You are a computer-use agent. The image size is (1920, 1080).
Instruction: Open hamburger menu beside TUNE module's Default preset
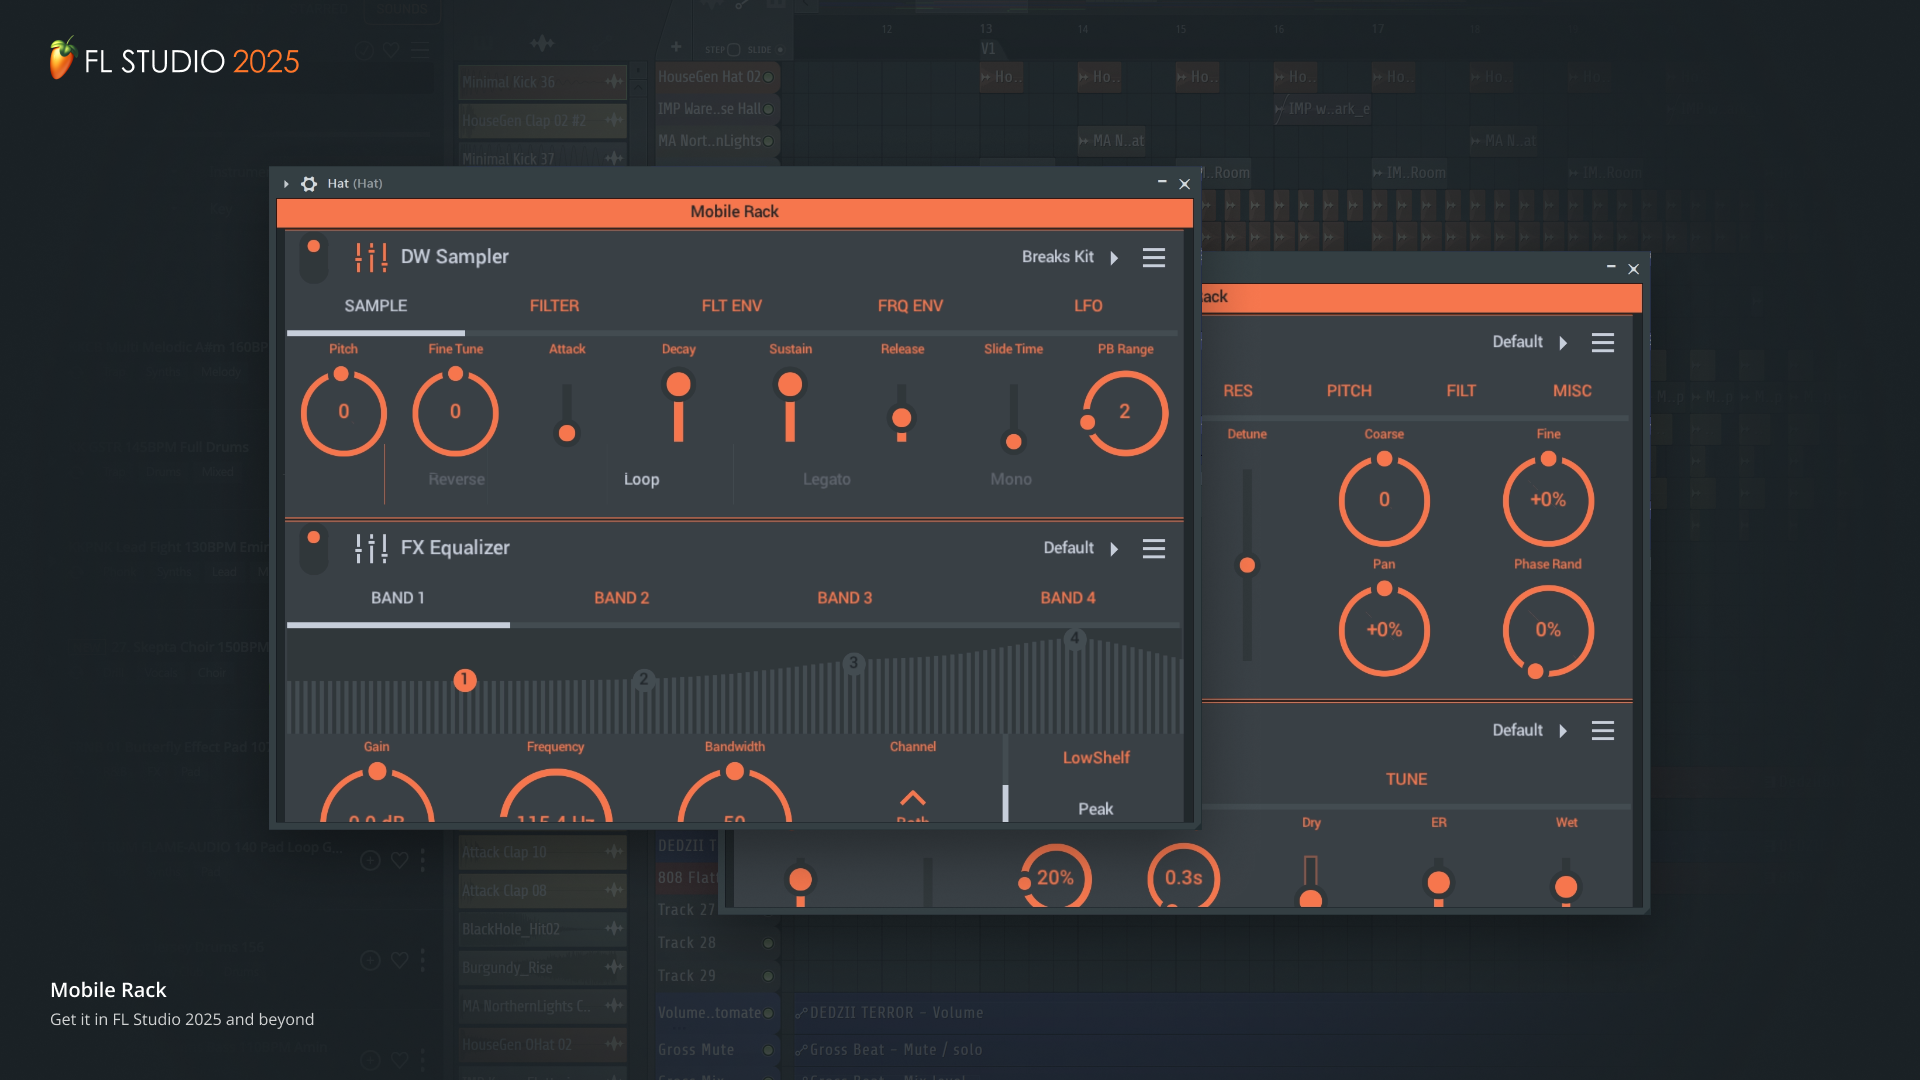(1602, 731)
